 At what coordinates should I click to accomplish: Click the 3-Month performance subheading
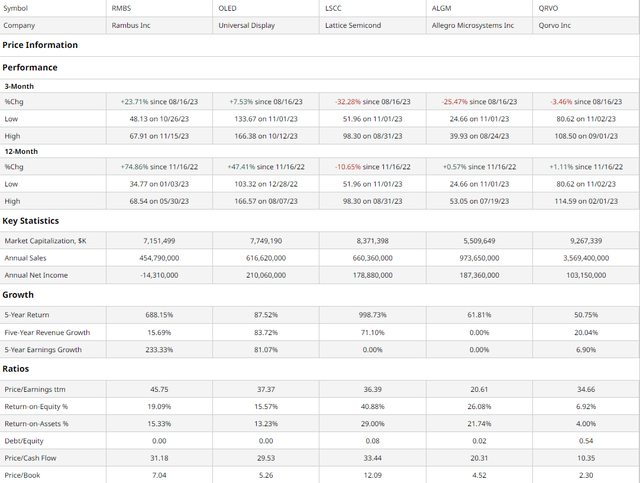[x=21, y=86]
